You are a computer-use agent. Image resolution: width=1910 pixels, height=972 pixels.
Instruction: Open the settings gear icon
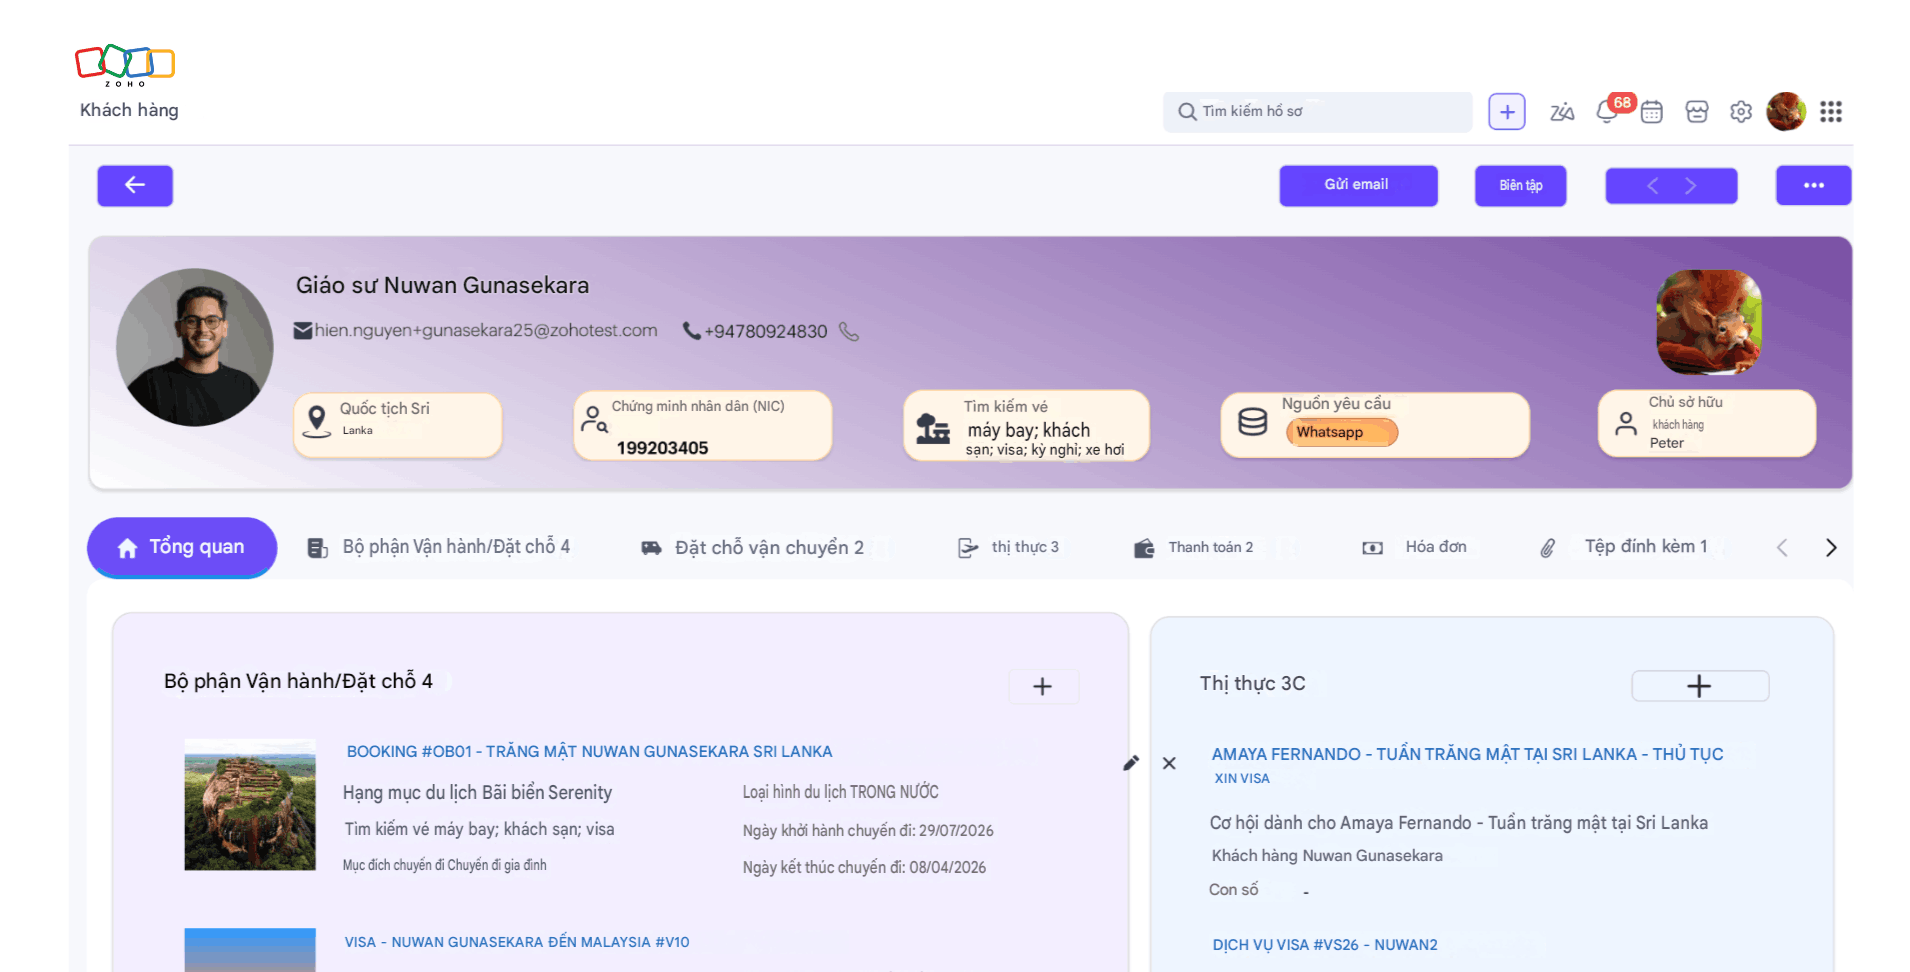pos(1741,112)
